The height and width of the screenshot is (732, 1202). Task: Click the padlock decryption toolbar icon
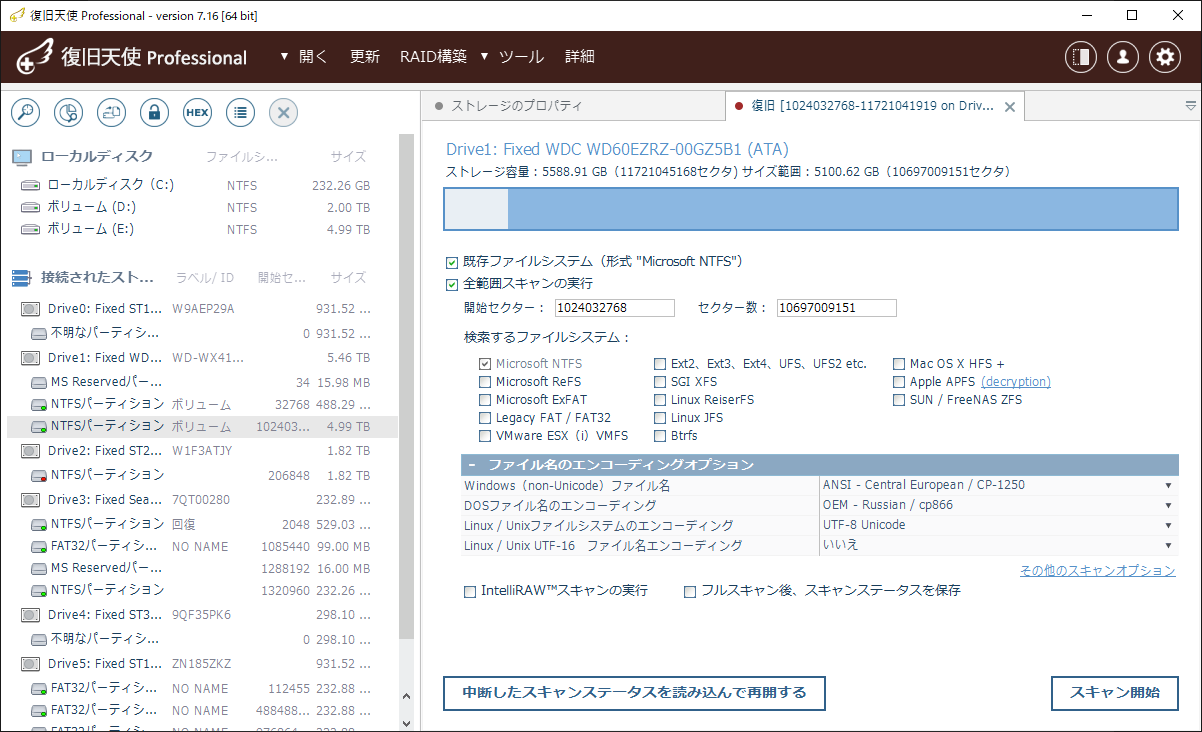(x=154, y=112)
